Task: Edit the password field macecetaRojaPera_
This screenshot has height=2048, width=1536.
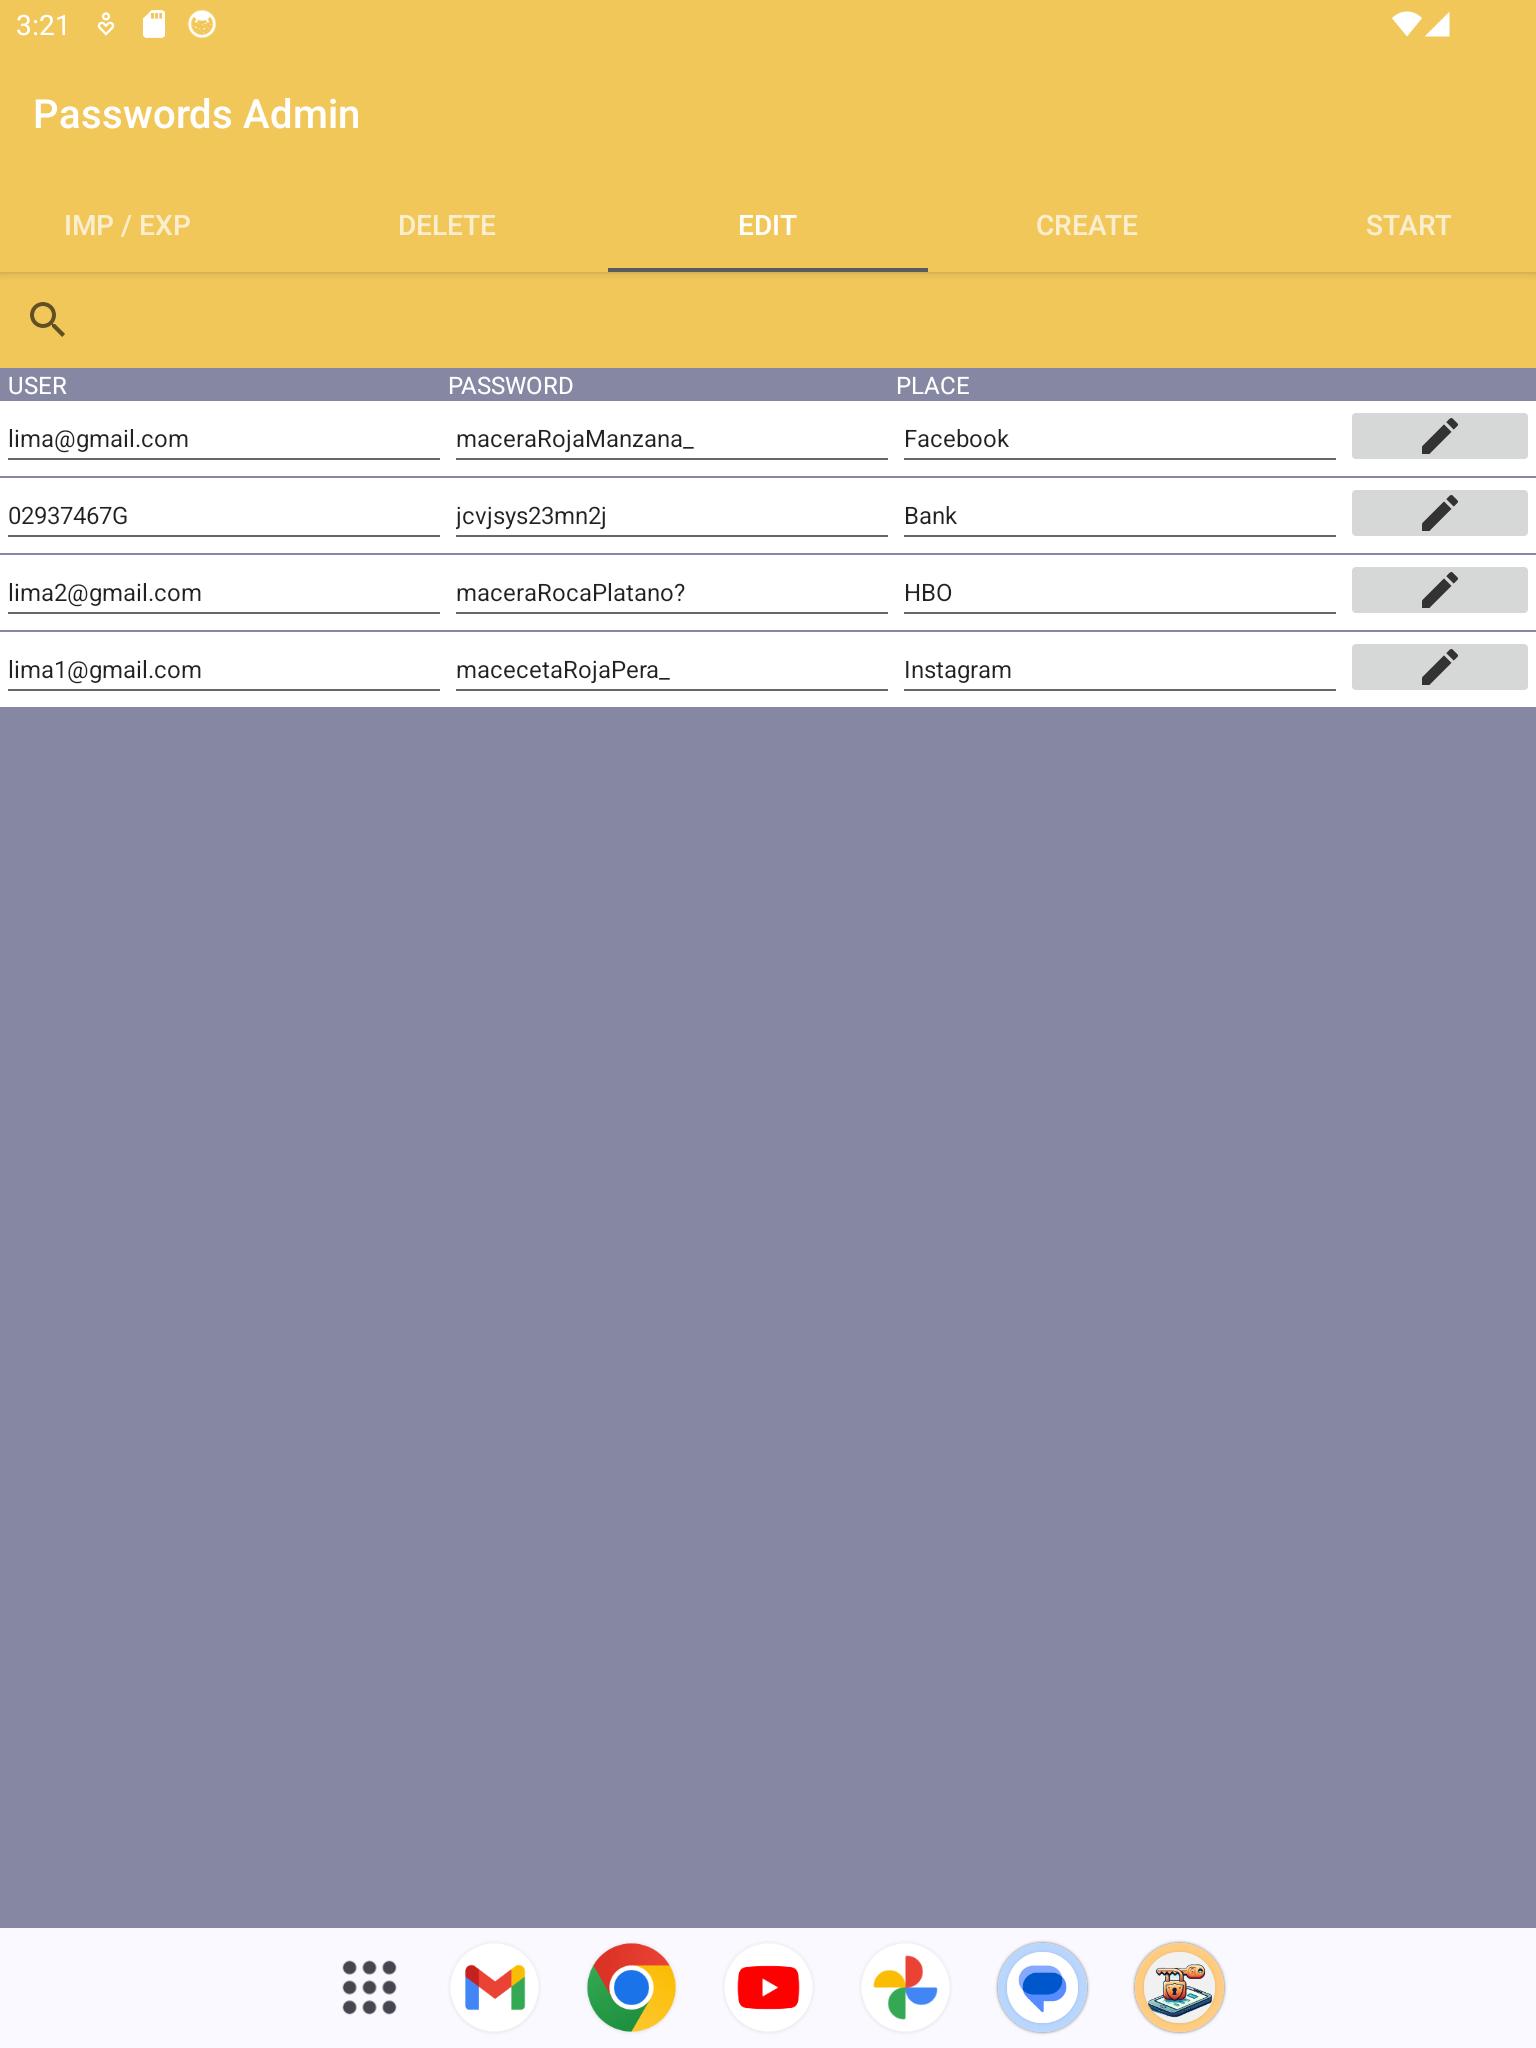Action: 672,670
